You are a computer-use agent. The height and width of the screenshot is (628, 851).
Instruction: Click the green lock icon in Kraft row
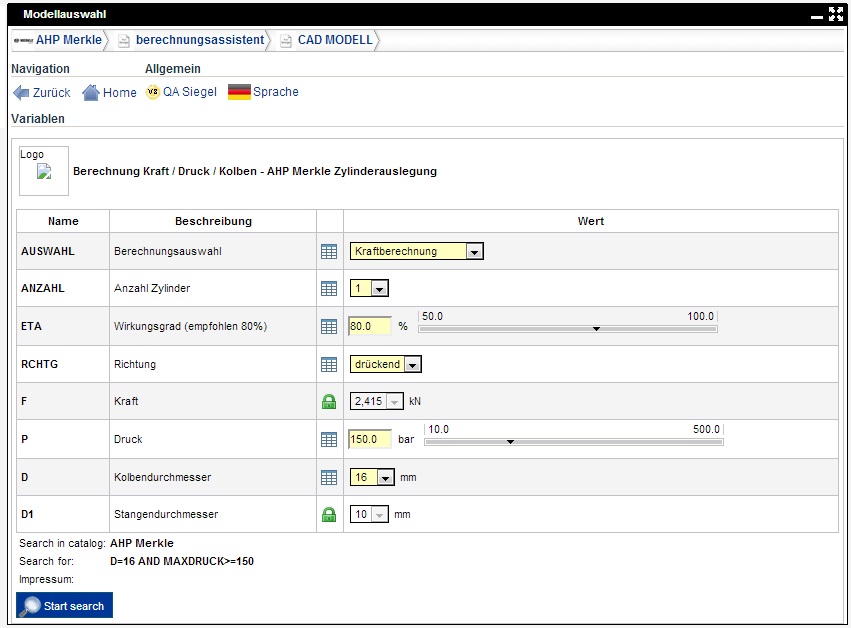329,401
